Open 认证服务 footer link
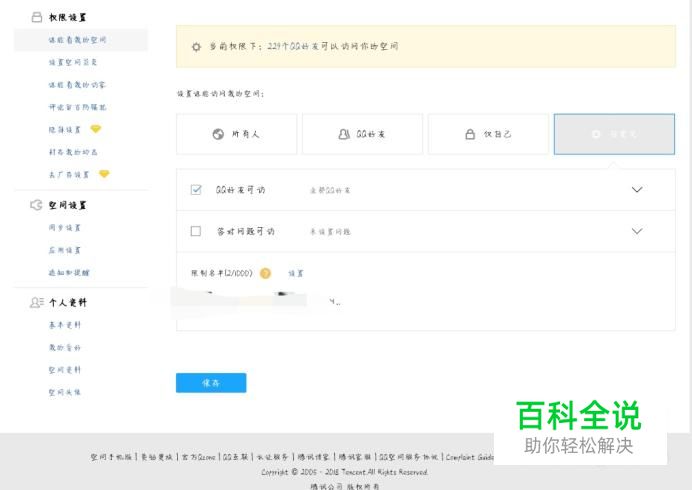Viewport: 692px width, 490px height. [272, 457]
